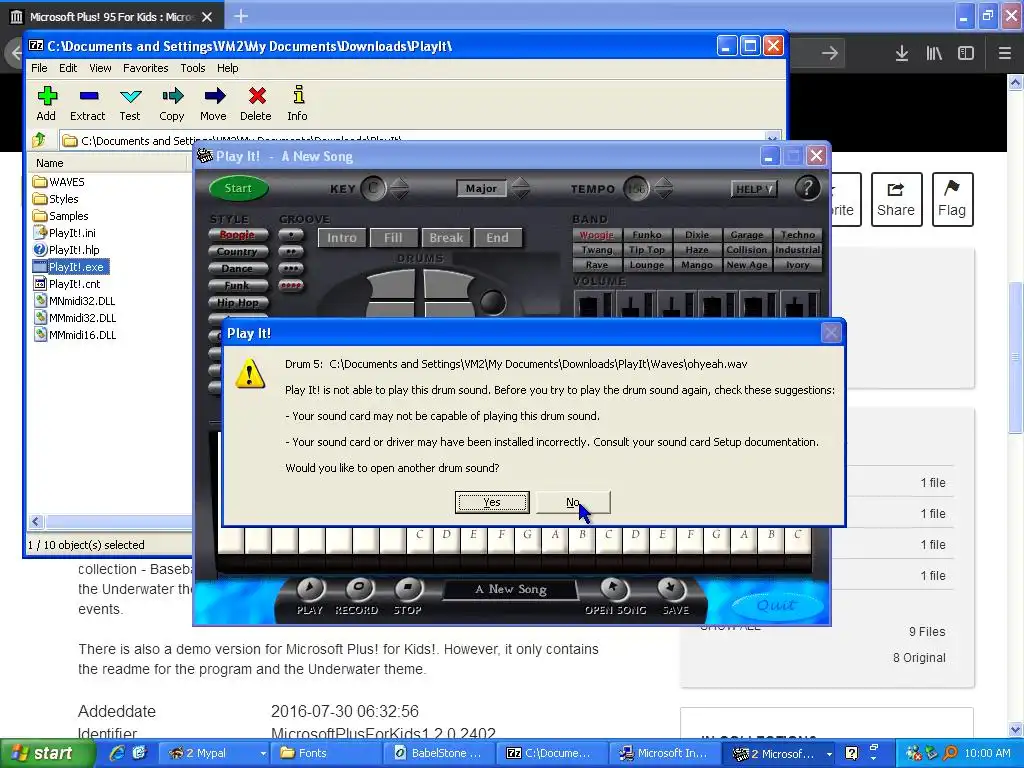Select PlayIt!.ini file

pos(64,232)
